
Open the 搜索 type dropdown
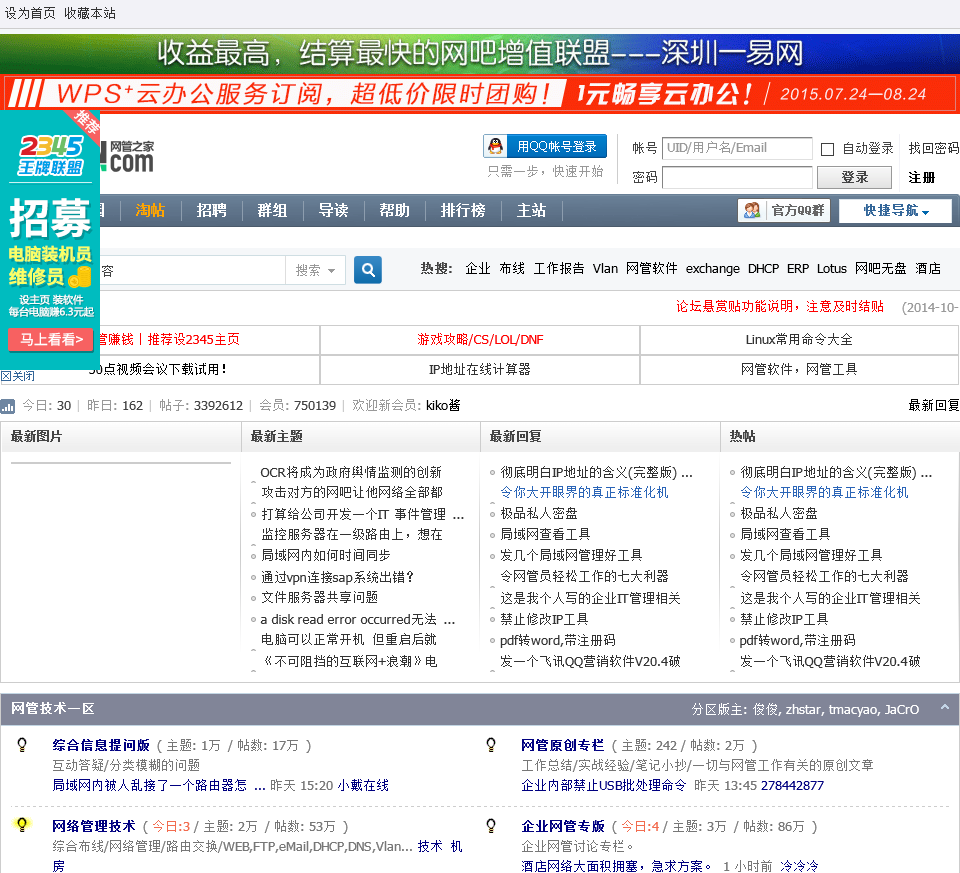(x=315, y=270)
